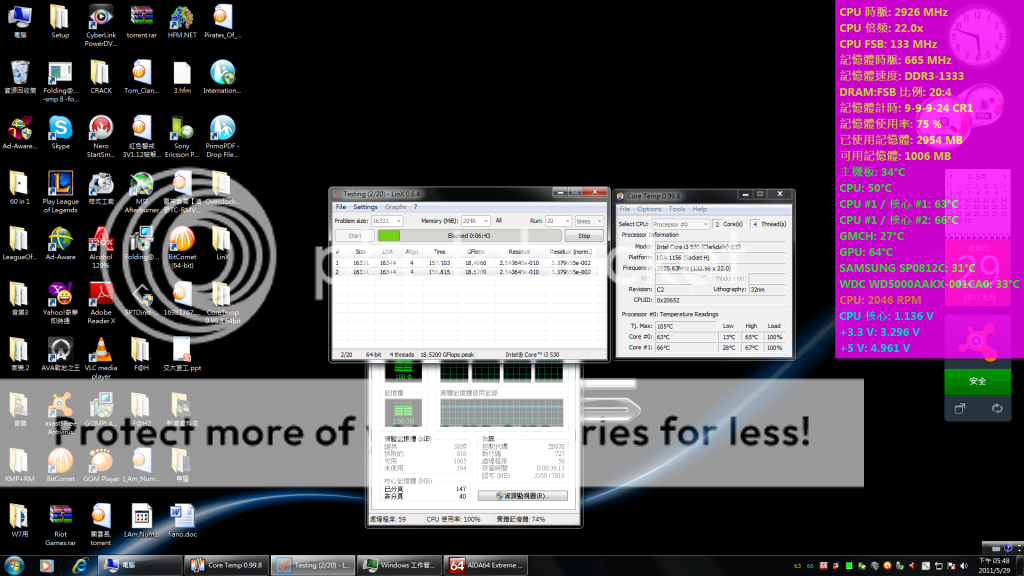This screenshot has height=576, width=1024.
Task: Open the avast! Free Antivirus shortcut
Action: pos(60,415)
